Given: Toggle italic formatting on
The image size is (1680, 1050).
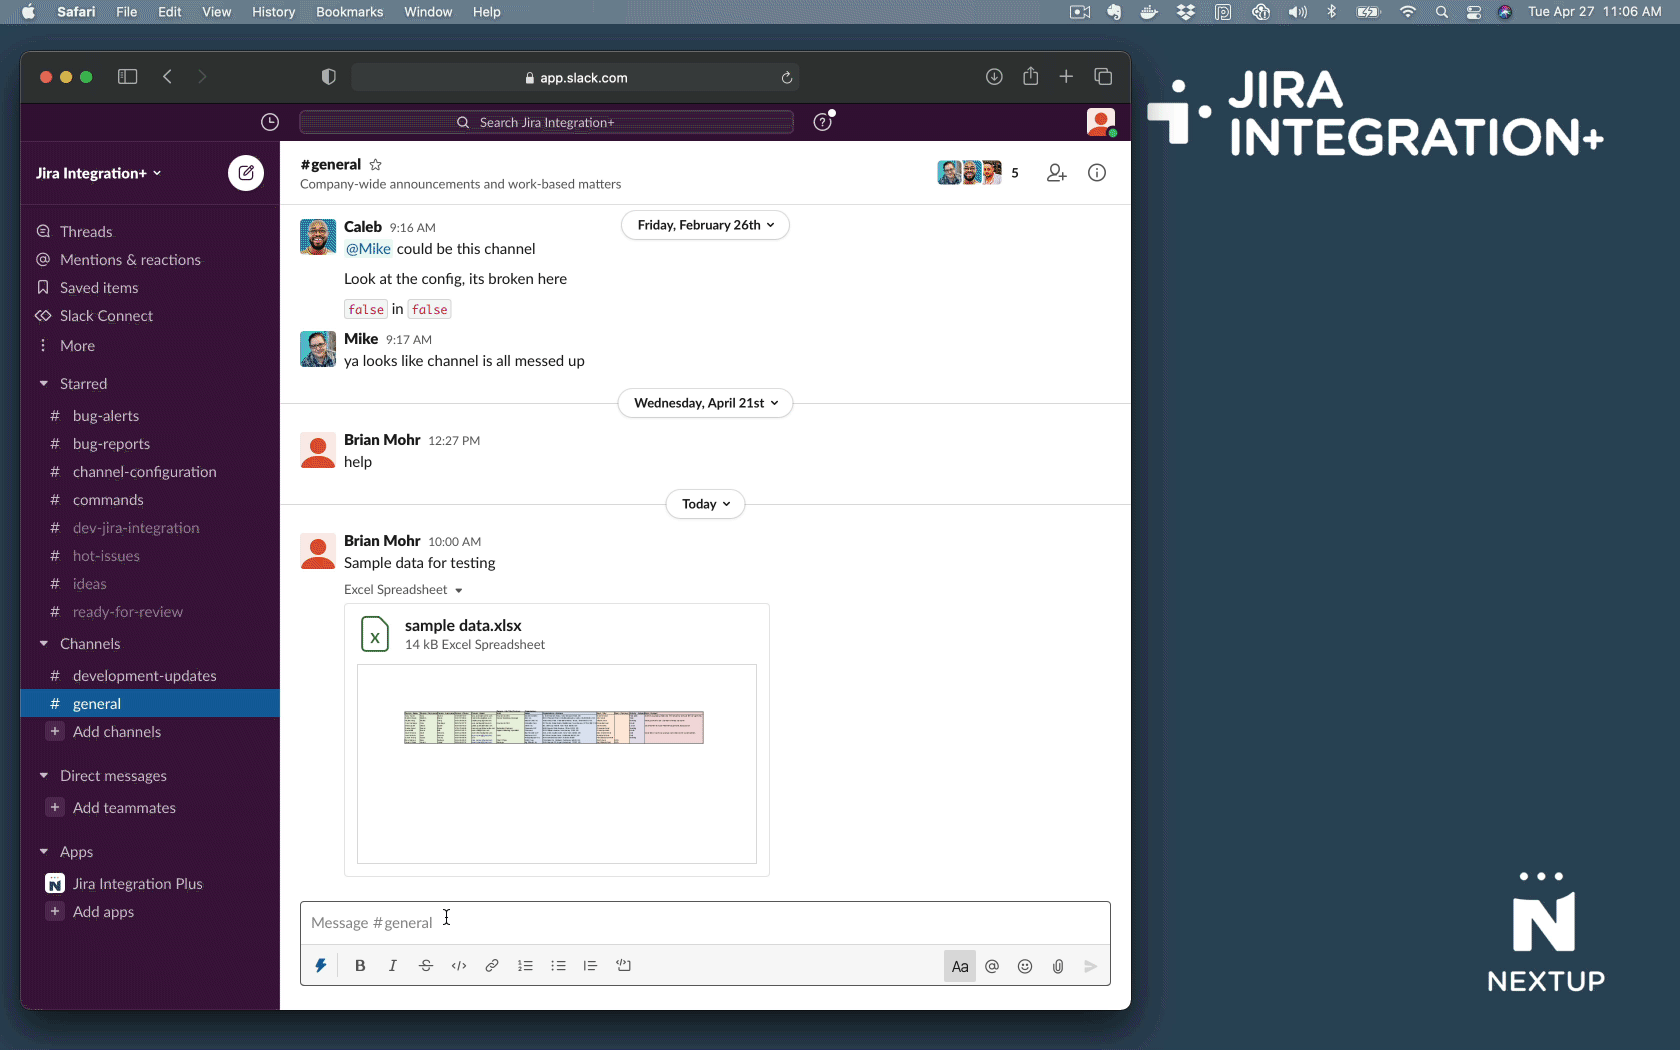Looking at the screenshot, I should pyautogui.click(x=392, y=966).
